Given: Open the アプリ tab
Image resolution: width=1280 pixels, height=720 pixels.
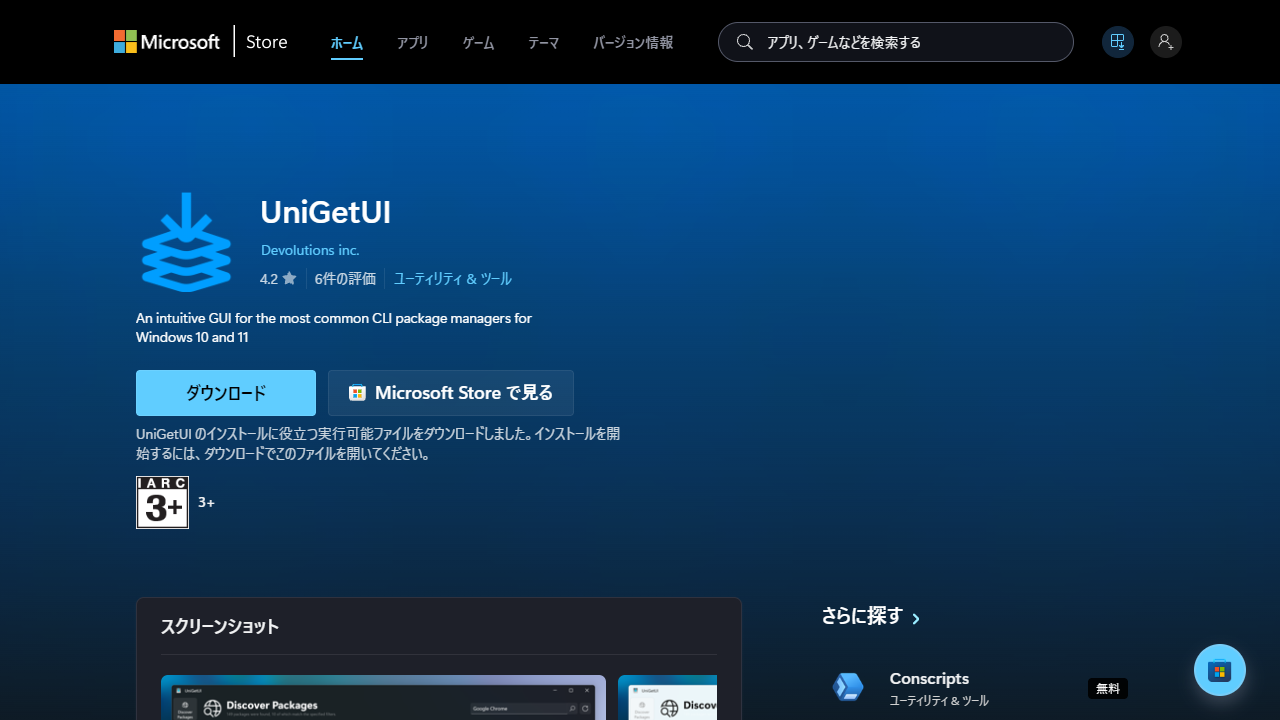Looking at the screenshot, I should click(x=412, y=43).
